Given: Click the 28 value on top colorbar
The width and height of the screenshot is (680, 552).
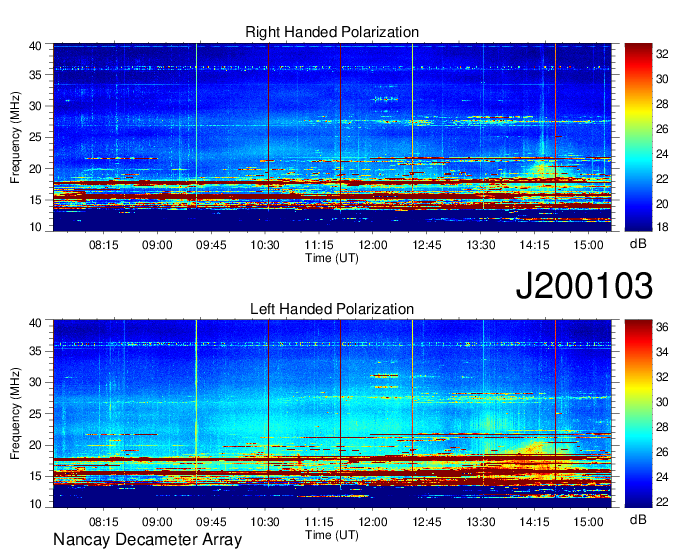Looking at the screenshot, I should click(x=662, y=104).
